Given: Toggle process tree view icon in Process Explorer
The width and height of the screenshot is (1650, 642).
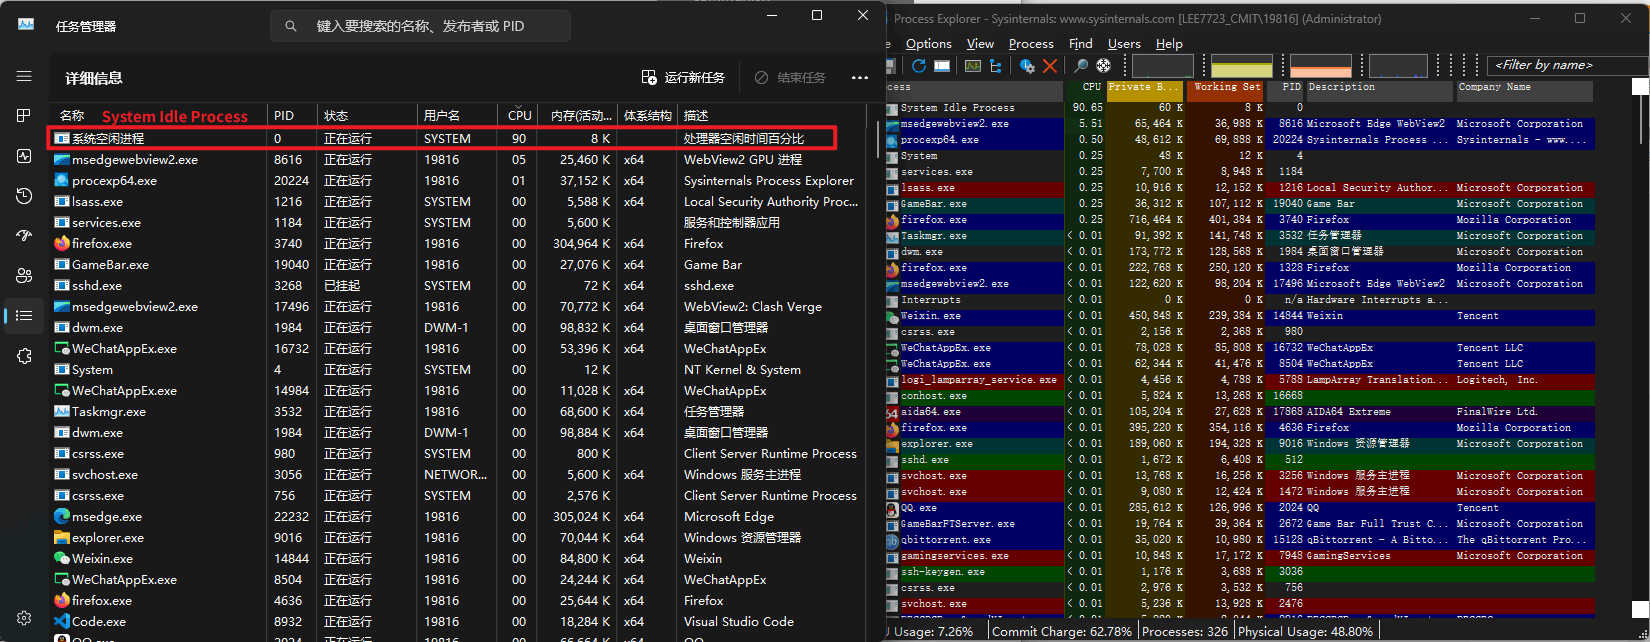Looking at the screenshot, I should pos(996,66).
